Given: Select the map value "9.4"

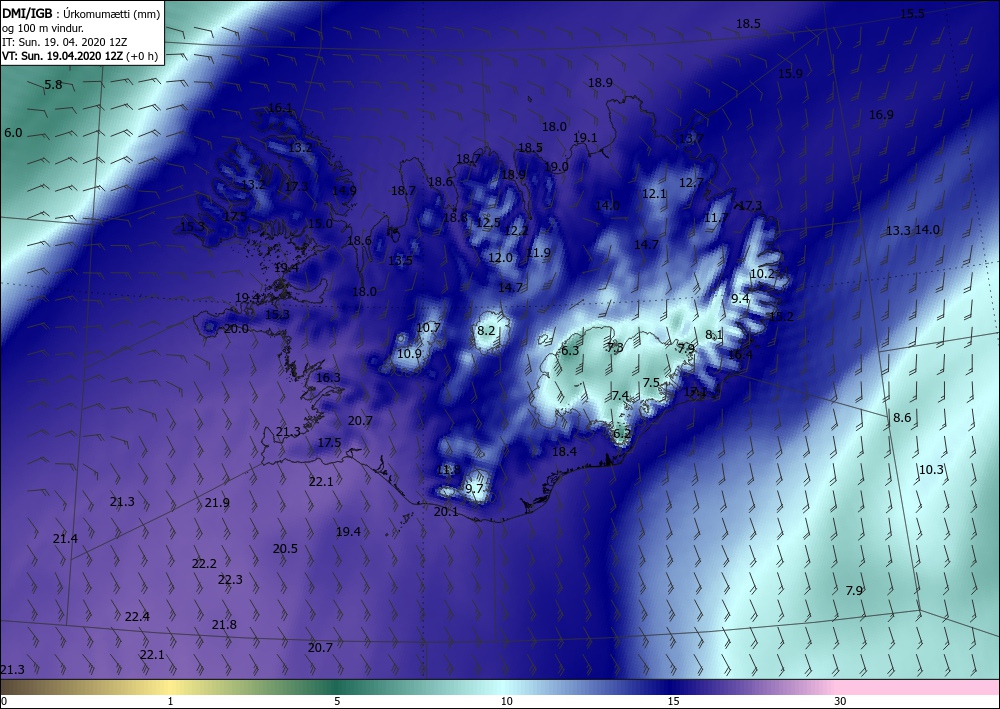Looking at the screenshot, I should tap(740, 298).
